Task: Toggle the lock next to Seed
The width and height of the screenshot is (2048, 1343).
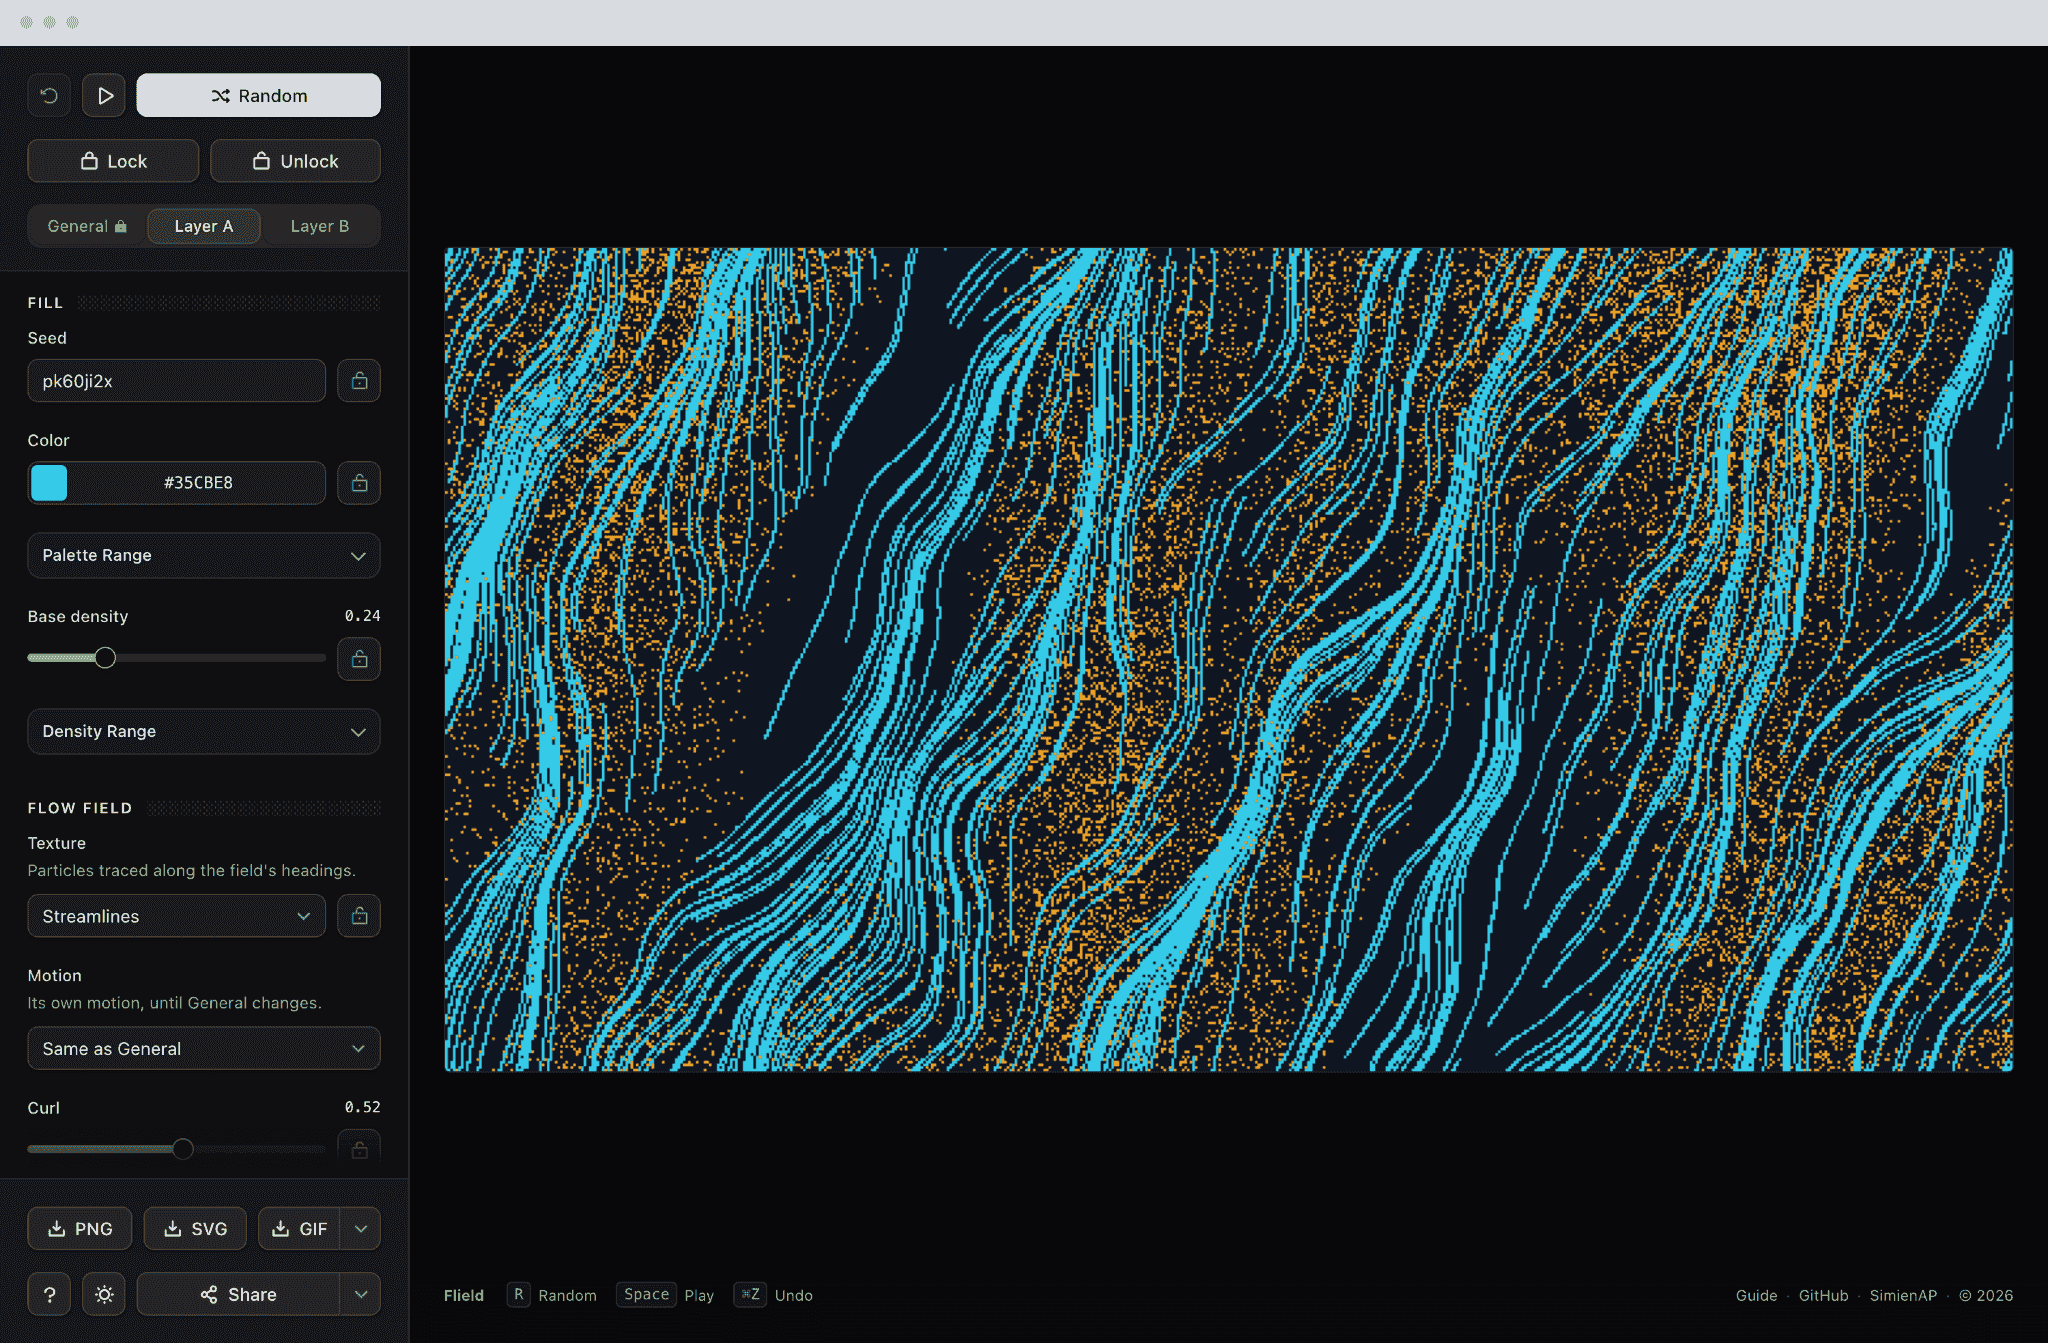Action: pos(359,381)
